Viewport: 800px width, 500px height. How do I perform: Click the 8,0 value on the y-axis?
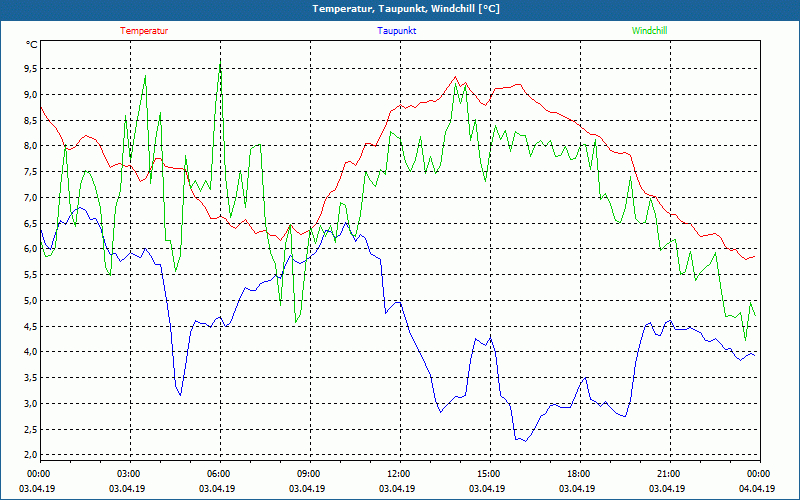(29, 146)
